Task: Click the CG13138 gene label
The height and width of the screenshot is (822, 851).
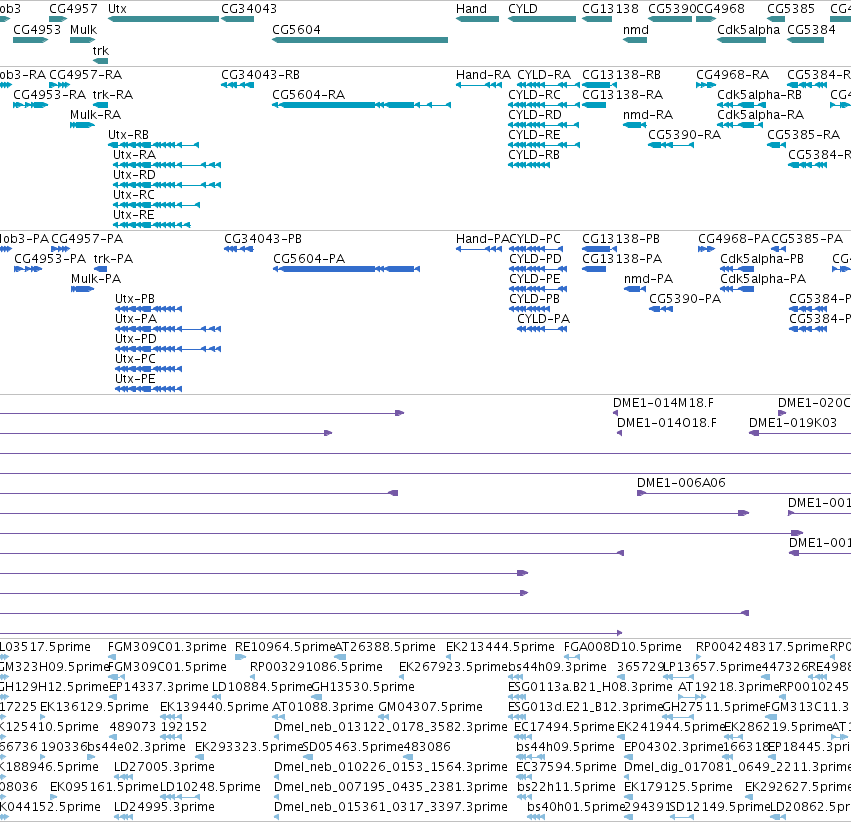Action: coord(610,9)
